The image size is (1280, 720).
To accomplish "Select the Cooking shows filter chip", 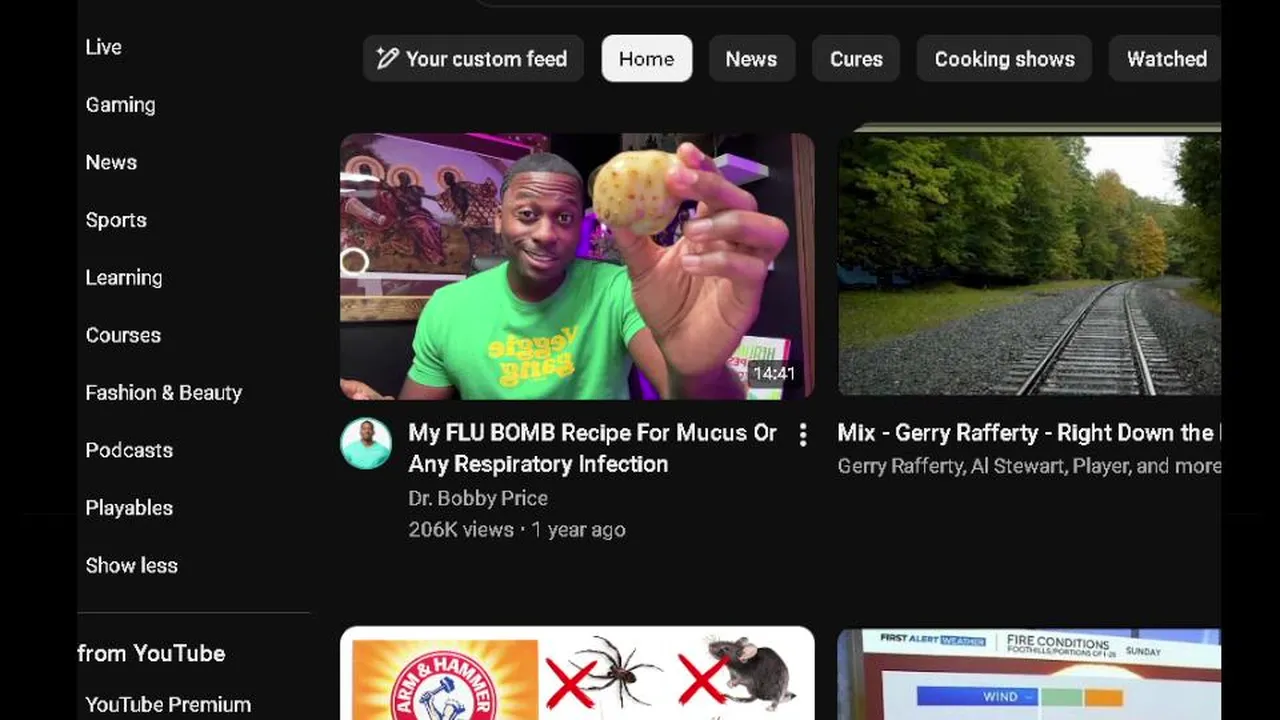I will (x=1004, y=59).
